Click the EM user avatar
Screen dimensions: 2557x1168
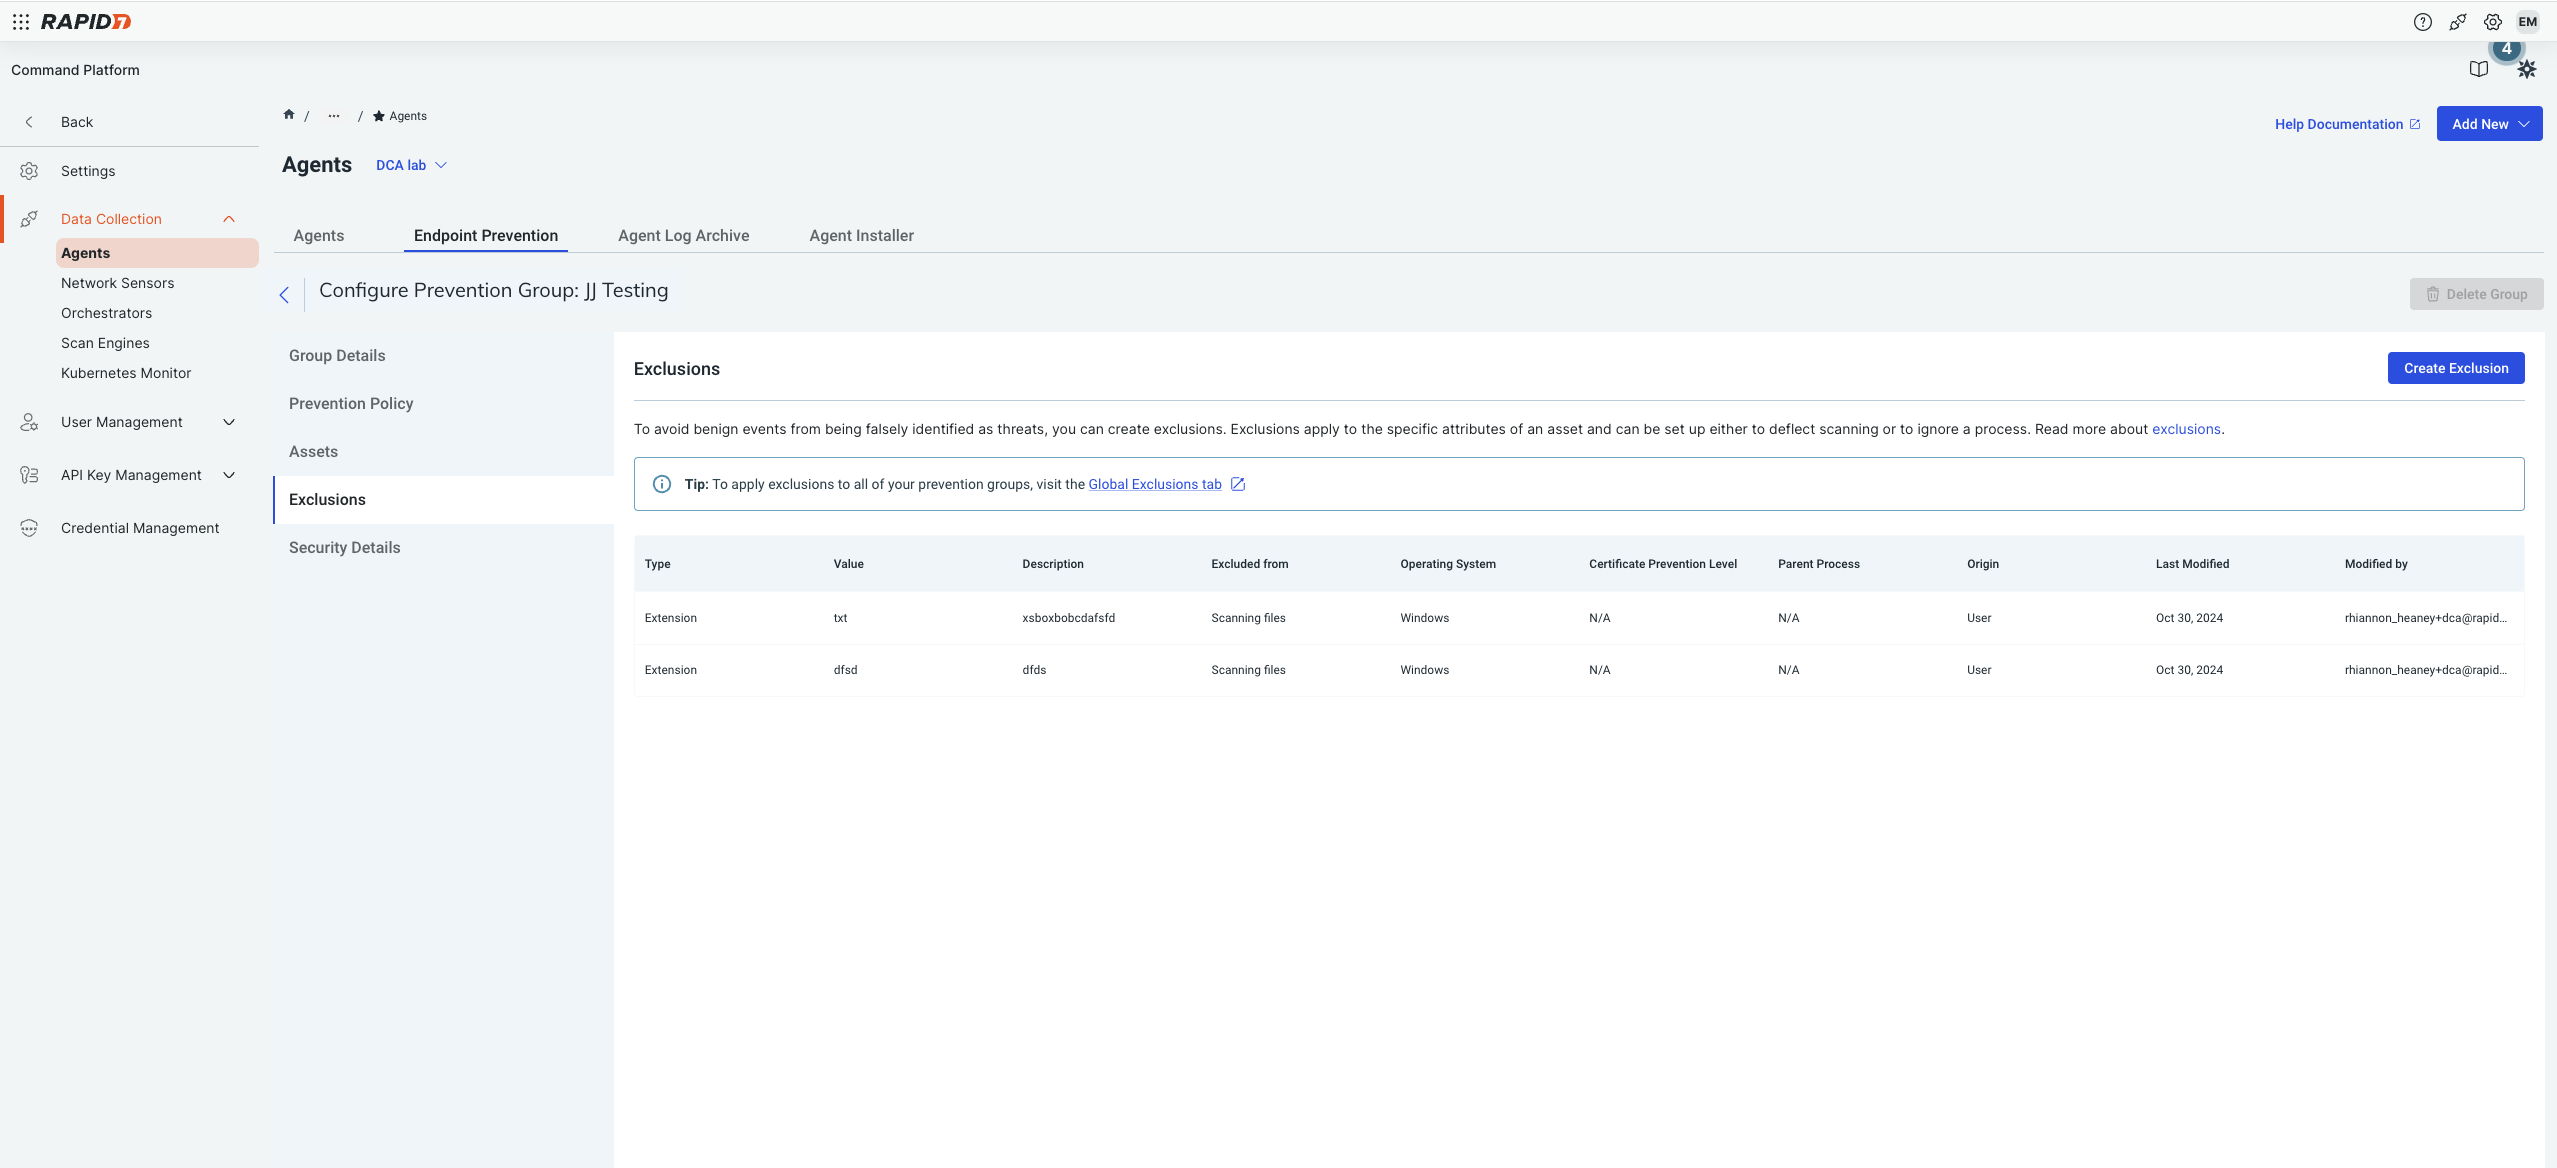(x=2527, y=22)
